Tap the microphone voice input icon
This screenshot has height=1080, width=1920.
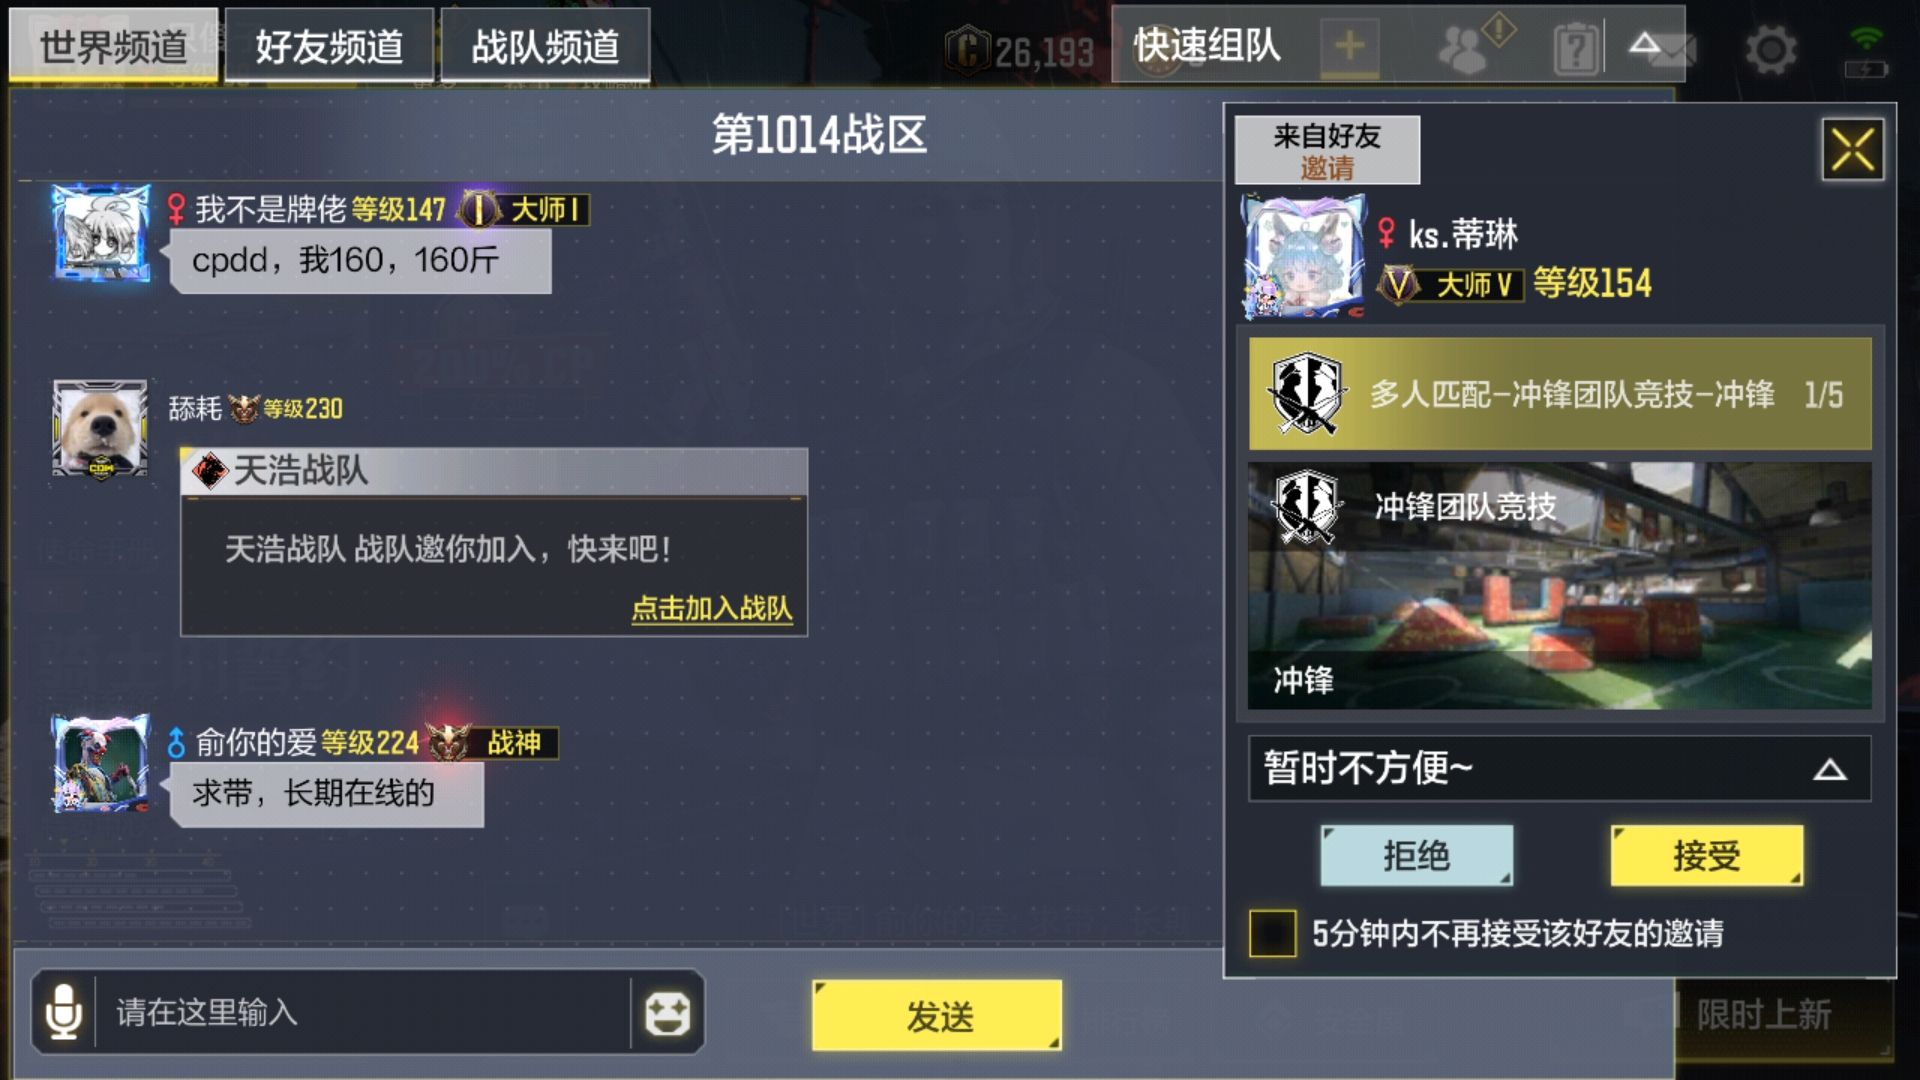pyautogui.click(x=64, y=1011)
